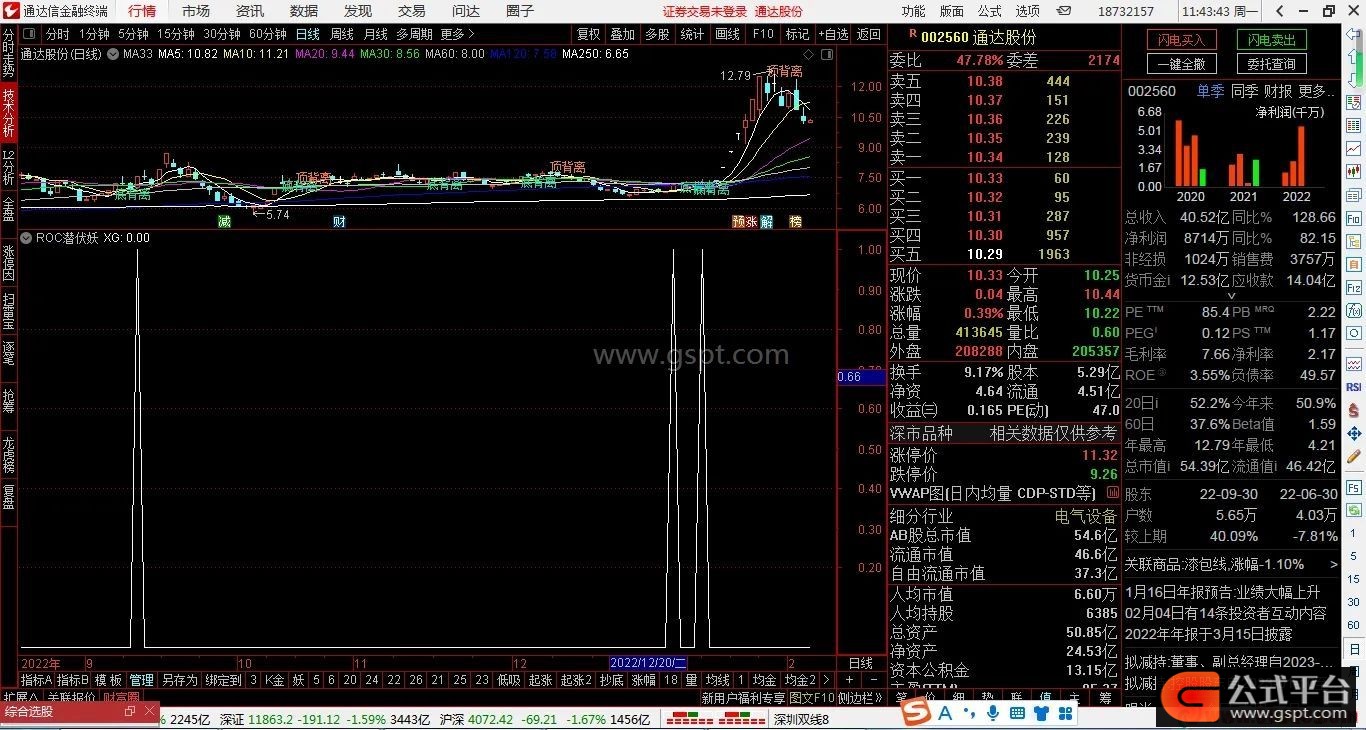Open the 交易 menu
1366x730 pixels.
click(412, 11)
